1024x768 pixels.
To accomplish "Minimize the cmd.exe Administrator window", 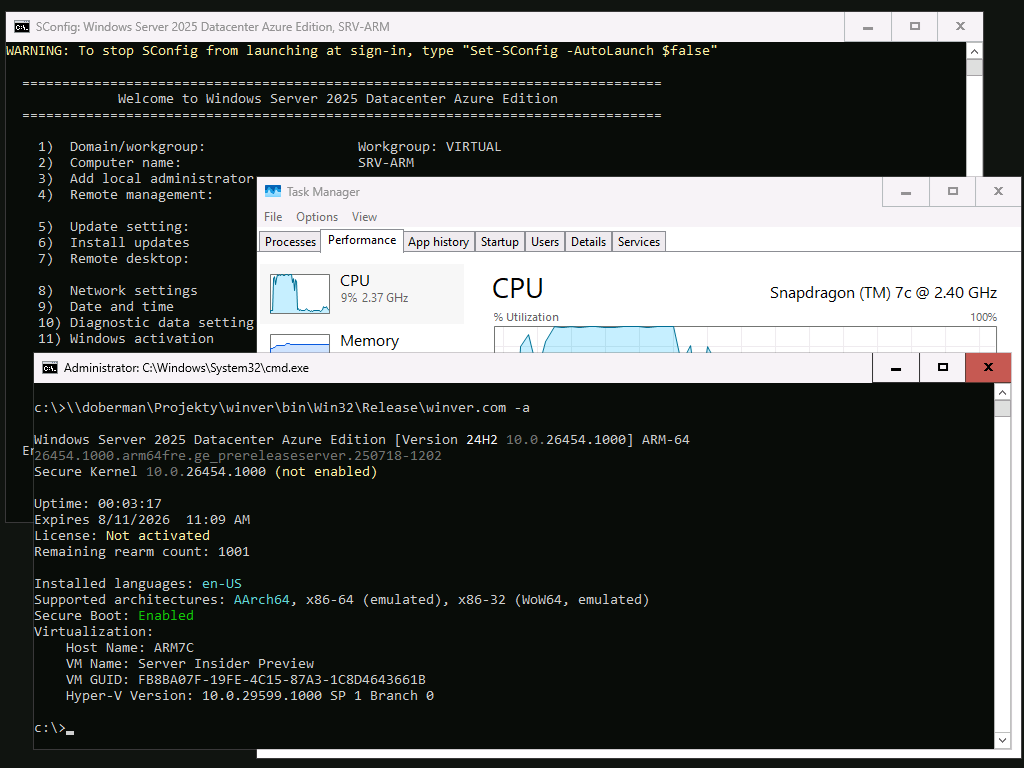I will [896, 368].
